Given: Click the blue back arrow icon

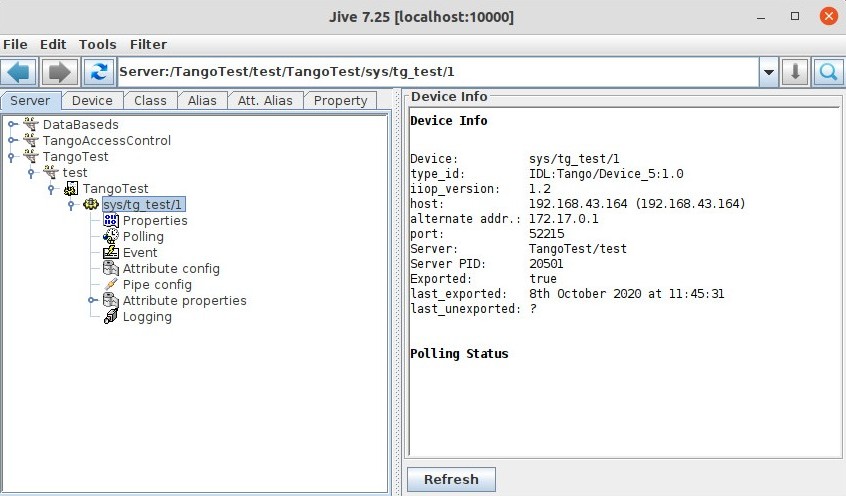Looking at the screenshot, I should click(19, 72).
